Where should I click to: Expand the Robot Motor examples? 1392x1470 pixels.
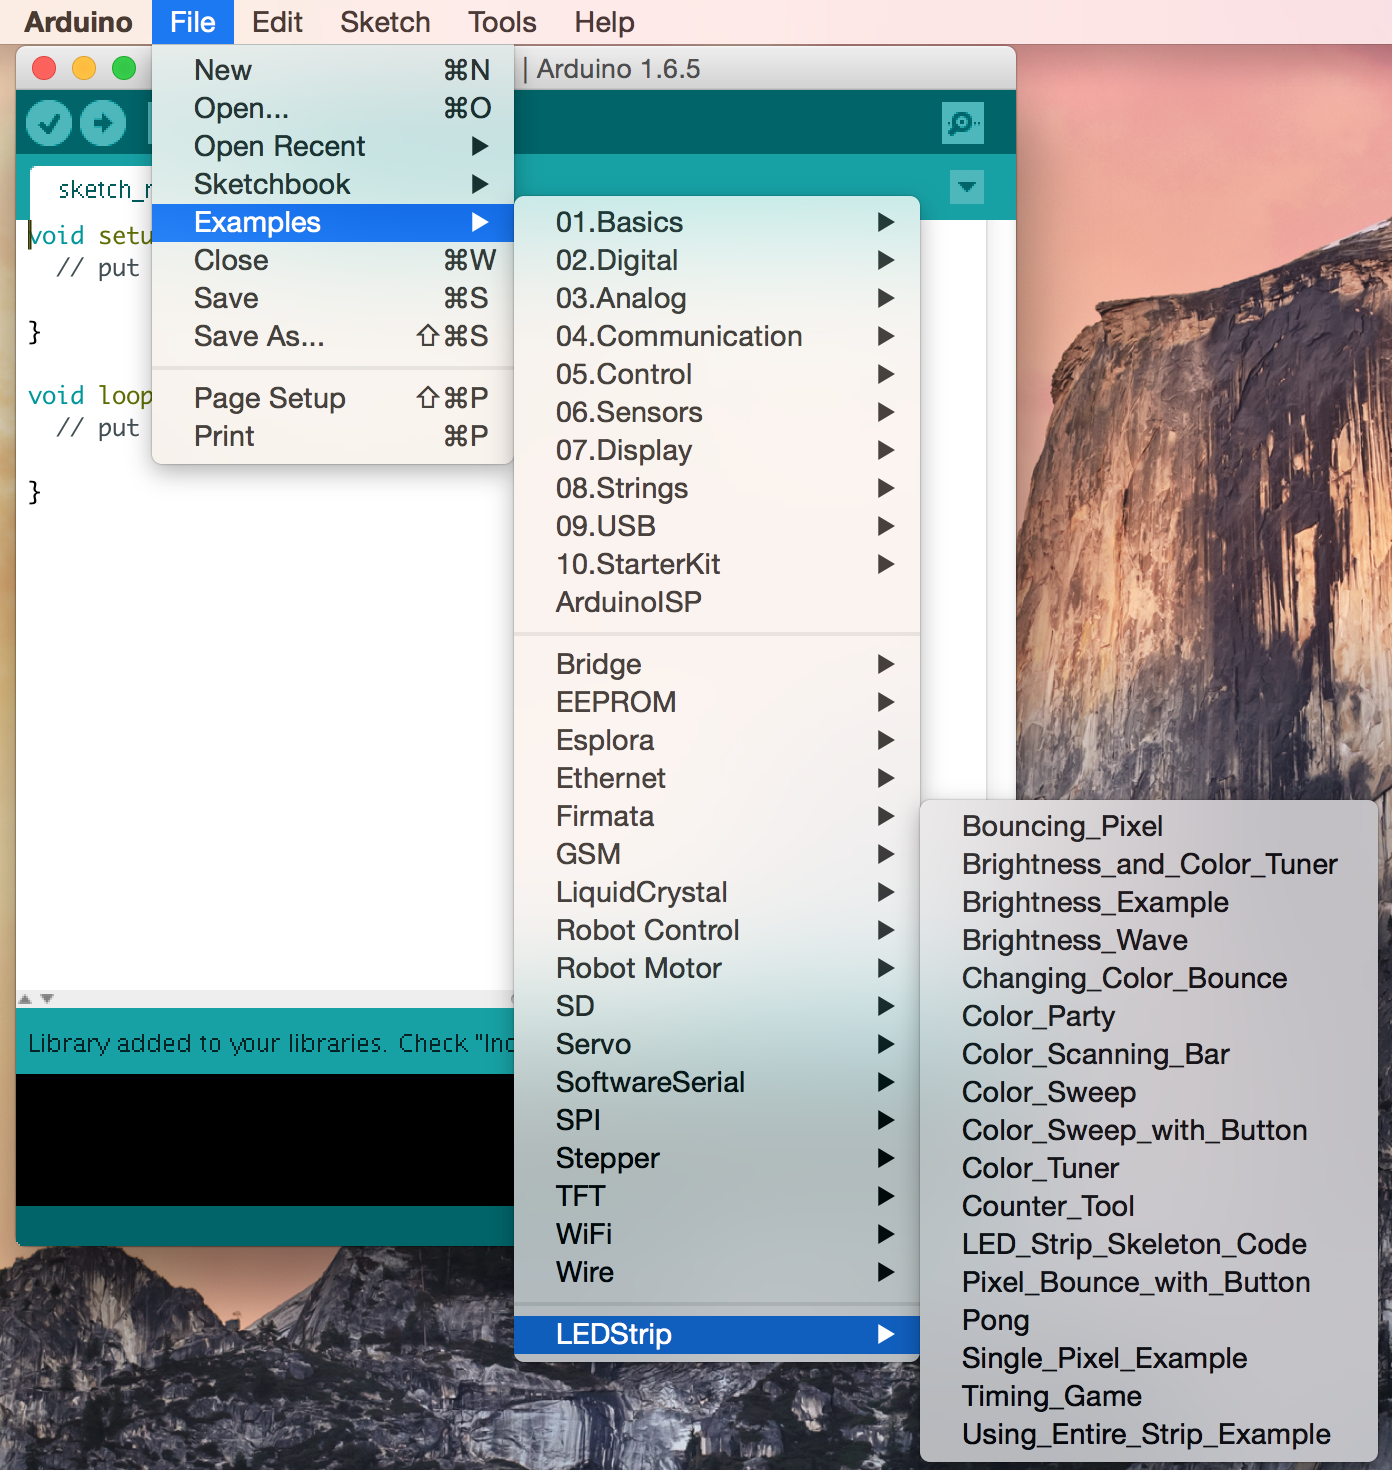pyautogui.click(x=717, y=968)
